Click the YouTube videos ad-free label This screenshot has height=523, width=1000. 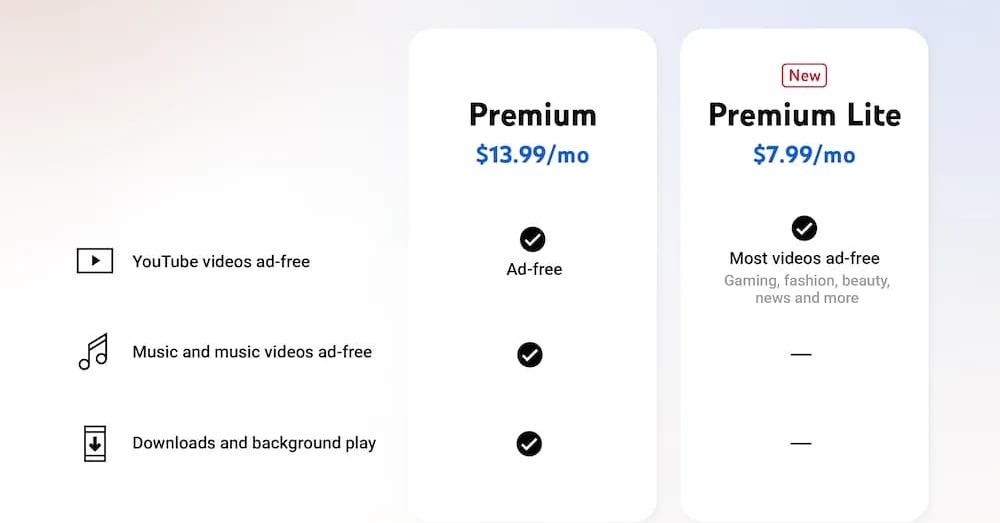coord(221,262)
